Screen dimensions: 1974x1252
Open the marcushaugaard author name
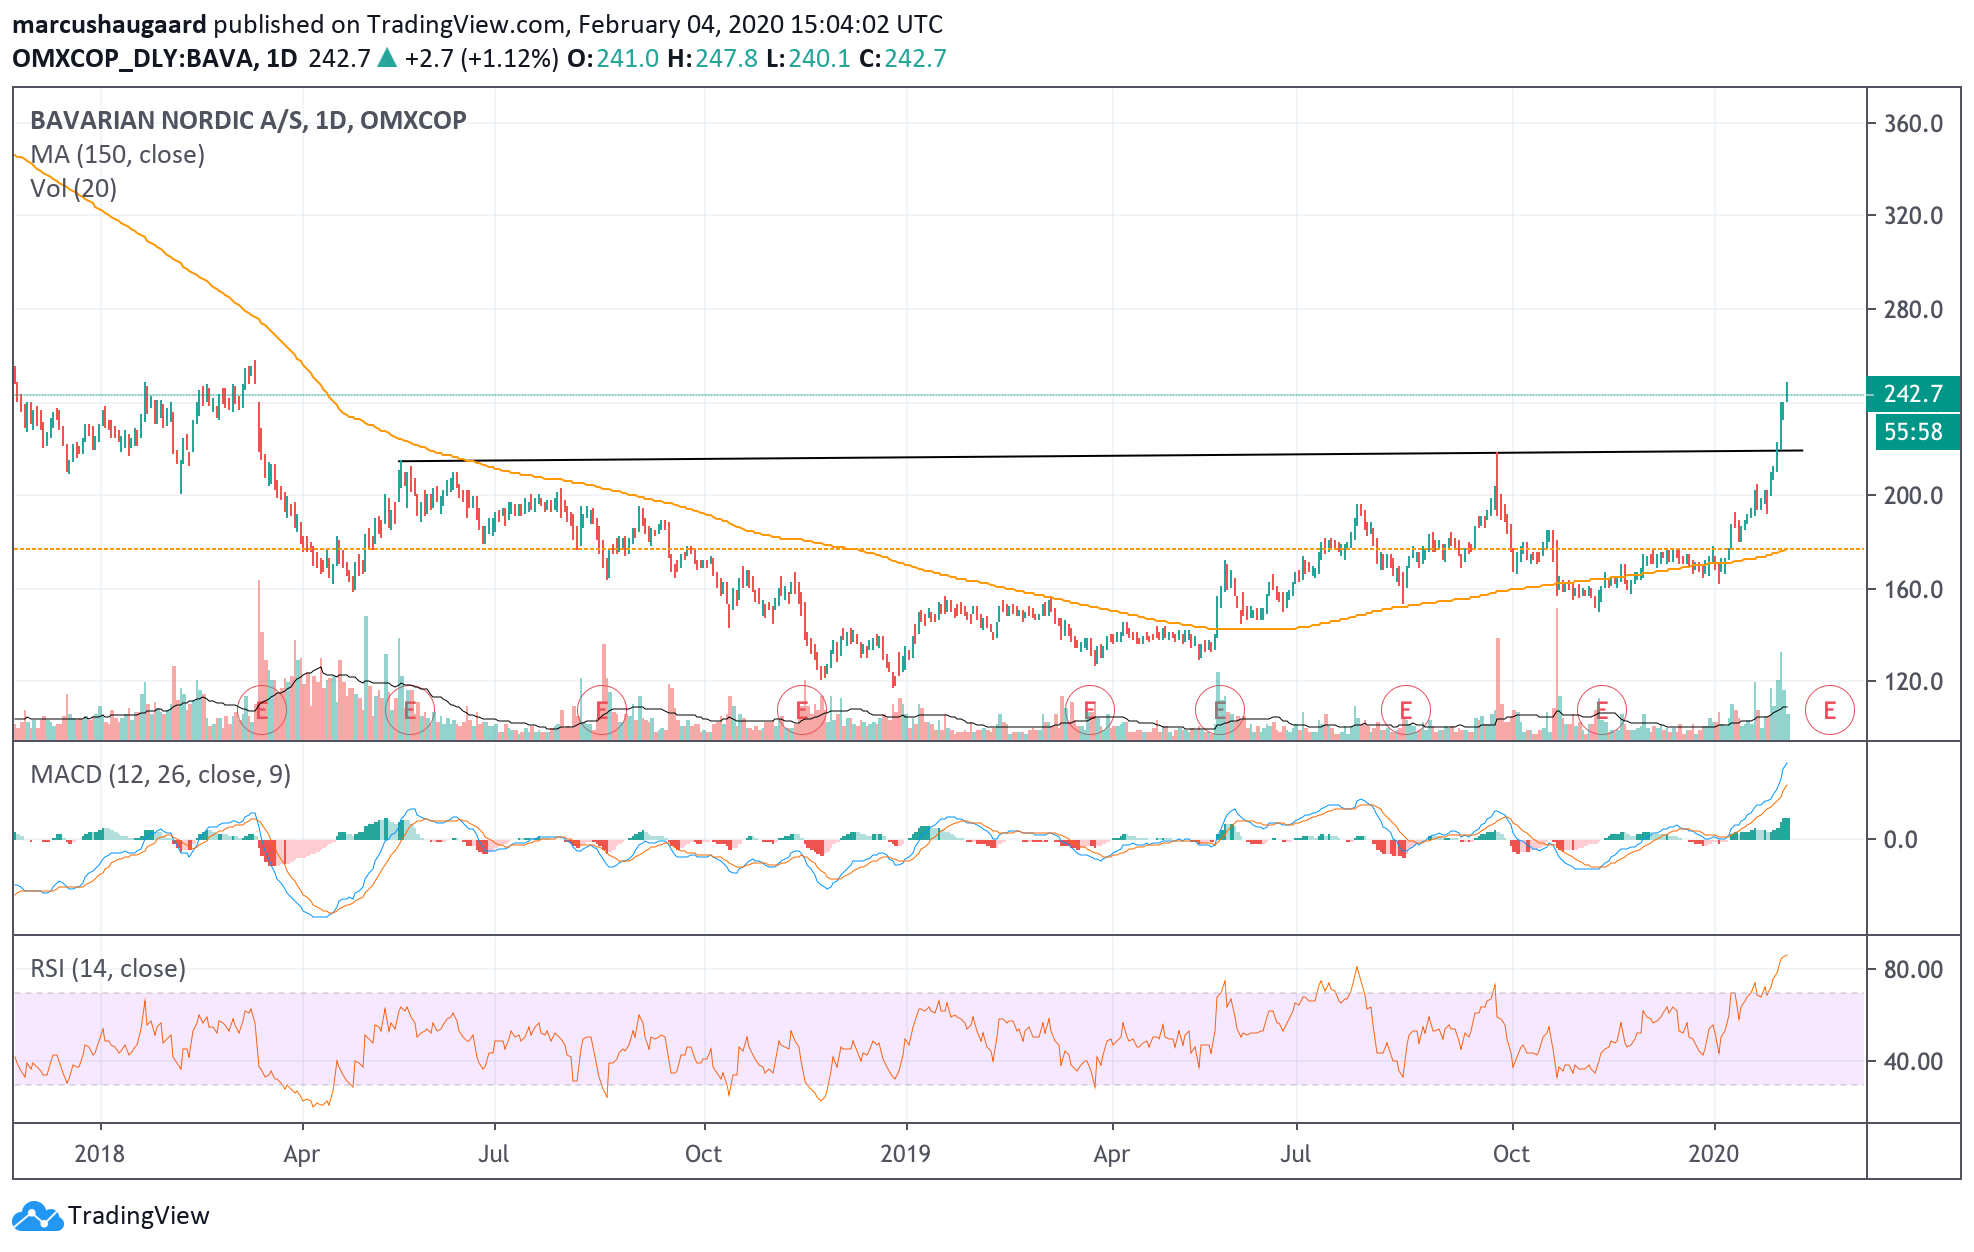(x=109, y=24)
